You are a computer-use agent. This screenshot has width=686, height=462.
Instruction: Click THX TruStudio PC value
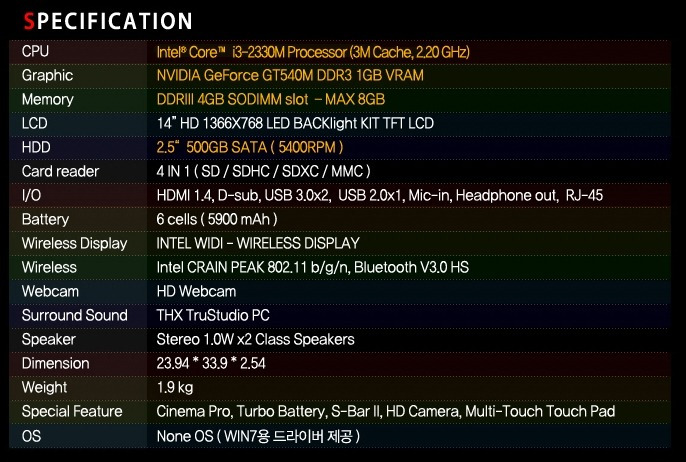click(x=213, y=315)
